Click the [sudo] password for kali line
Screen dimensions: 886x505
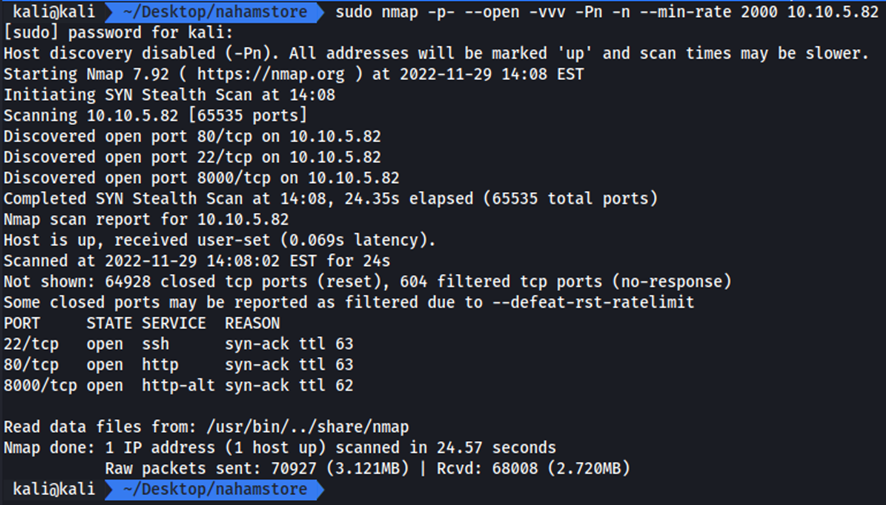[x=116, y=32]
